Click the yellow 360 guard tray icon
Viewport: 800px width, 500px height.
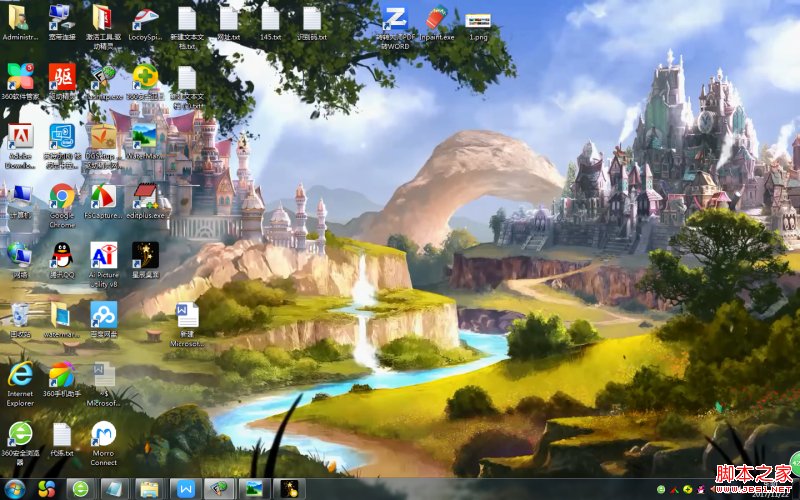point(687,489)
